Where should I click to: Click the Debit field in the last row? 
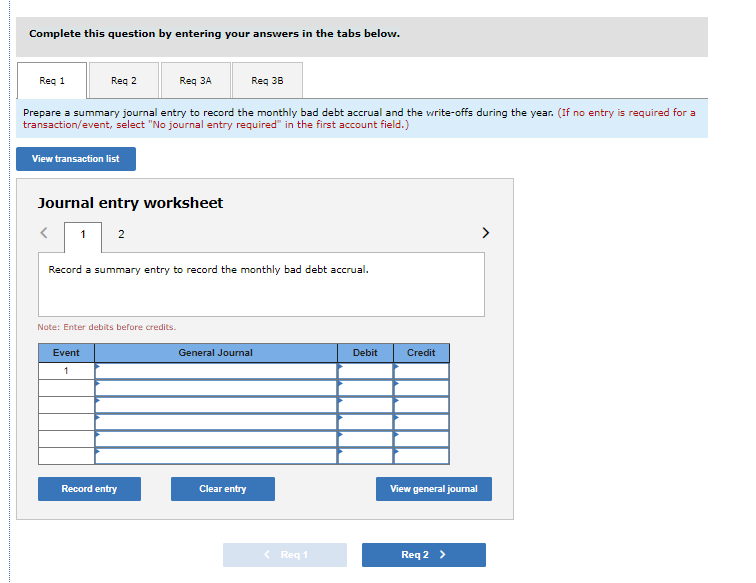(365, 456)
